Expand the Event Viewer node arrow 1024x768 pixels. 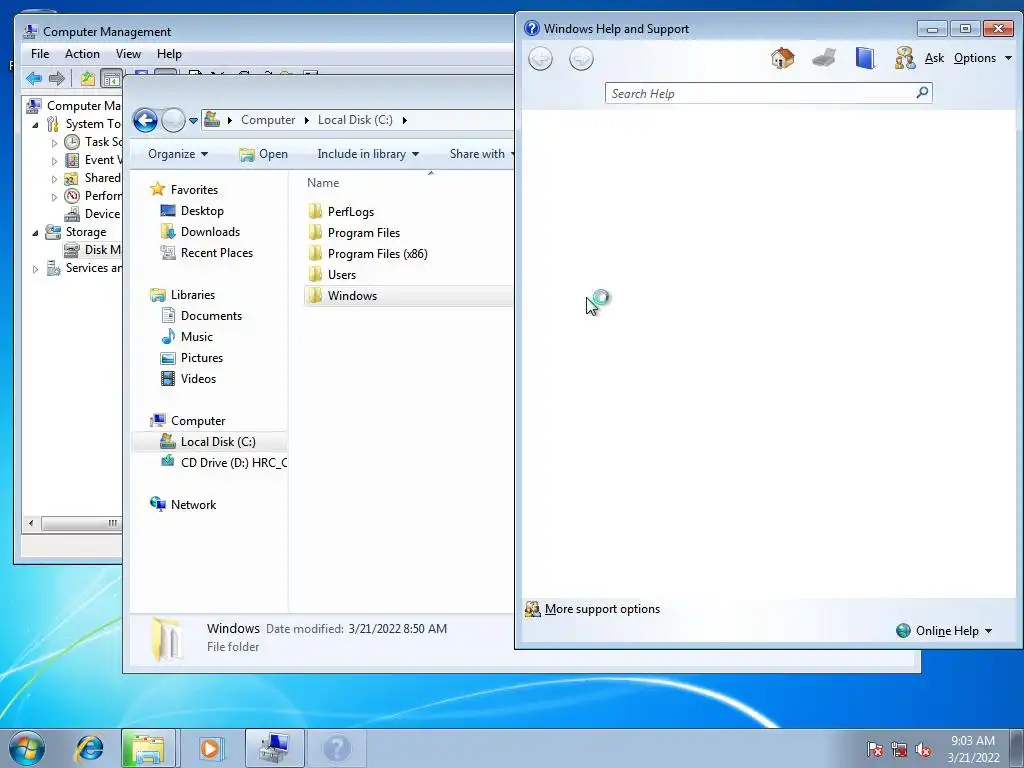(x=54, y=161)
